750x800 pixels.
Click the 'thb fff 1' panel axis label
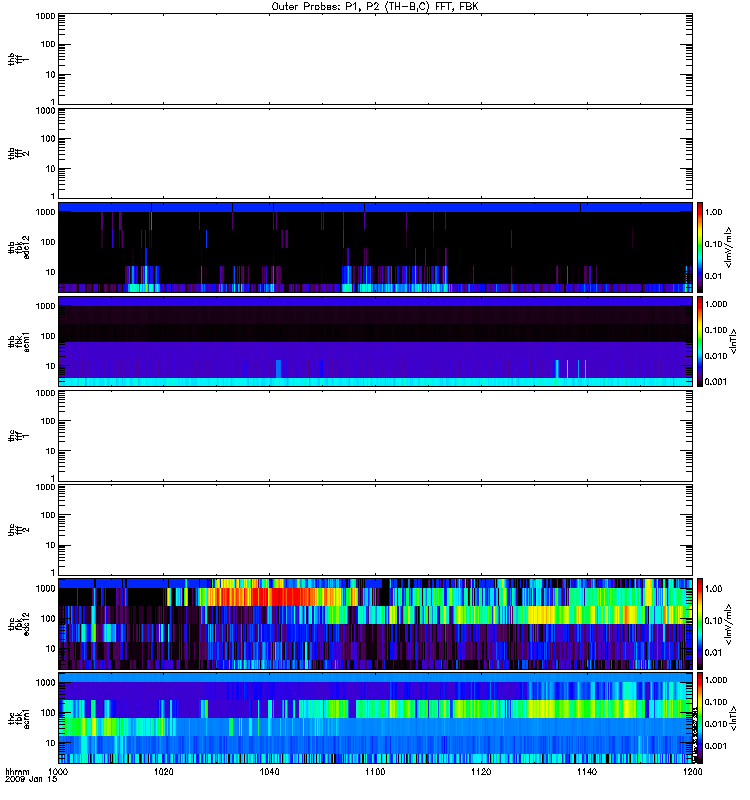click(18, 59)
